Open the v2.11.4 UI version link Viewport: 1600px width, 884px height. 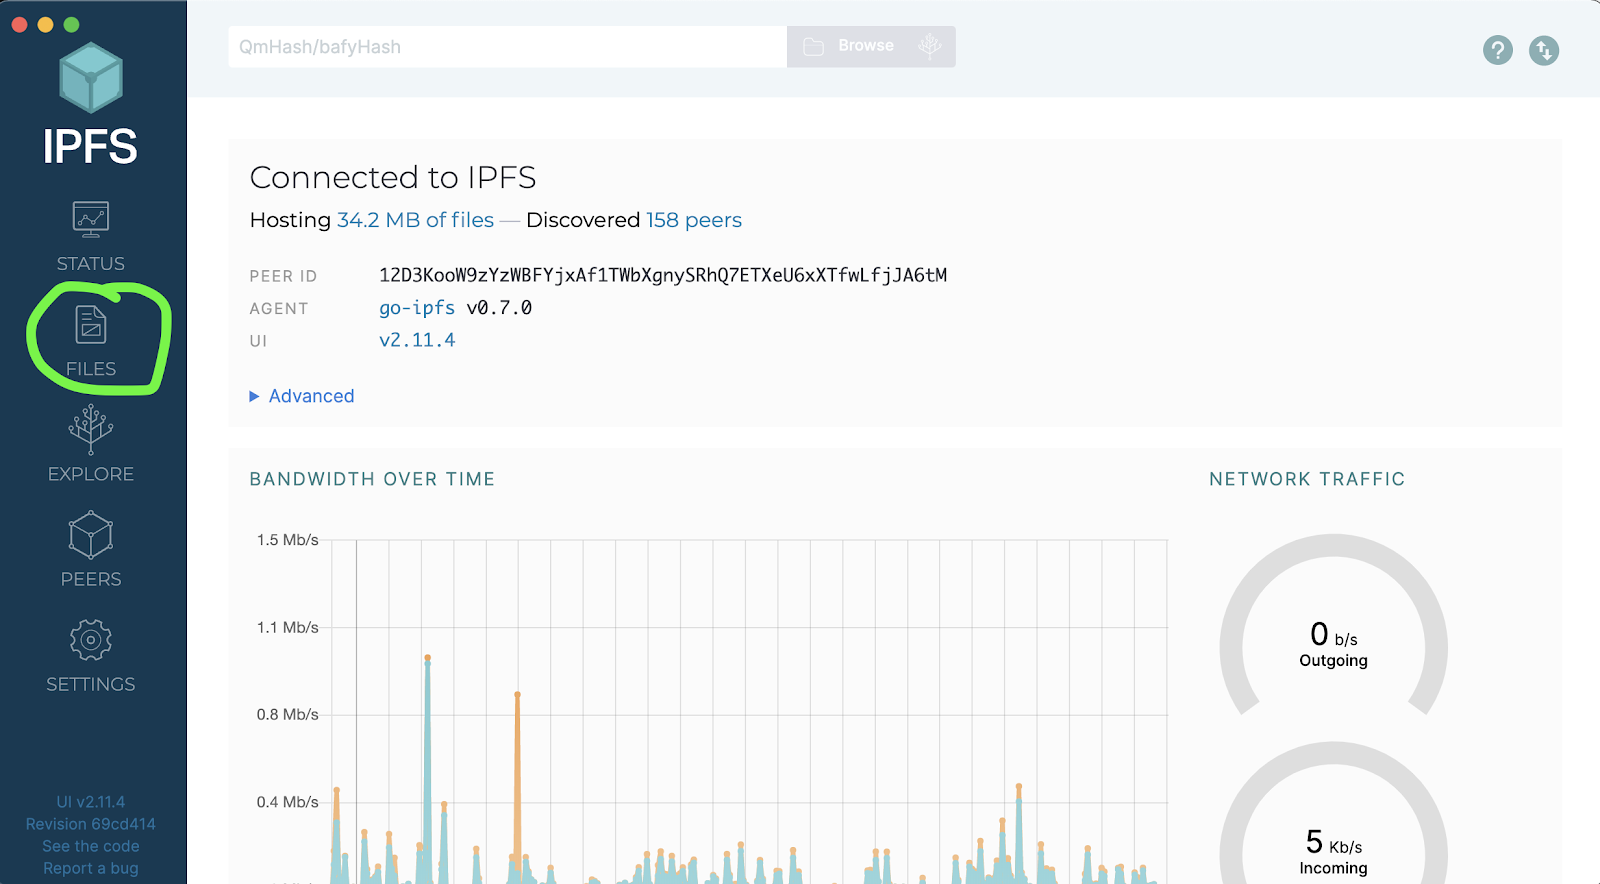pos(417,340)
